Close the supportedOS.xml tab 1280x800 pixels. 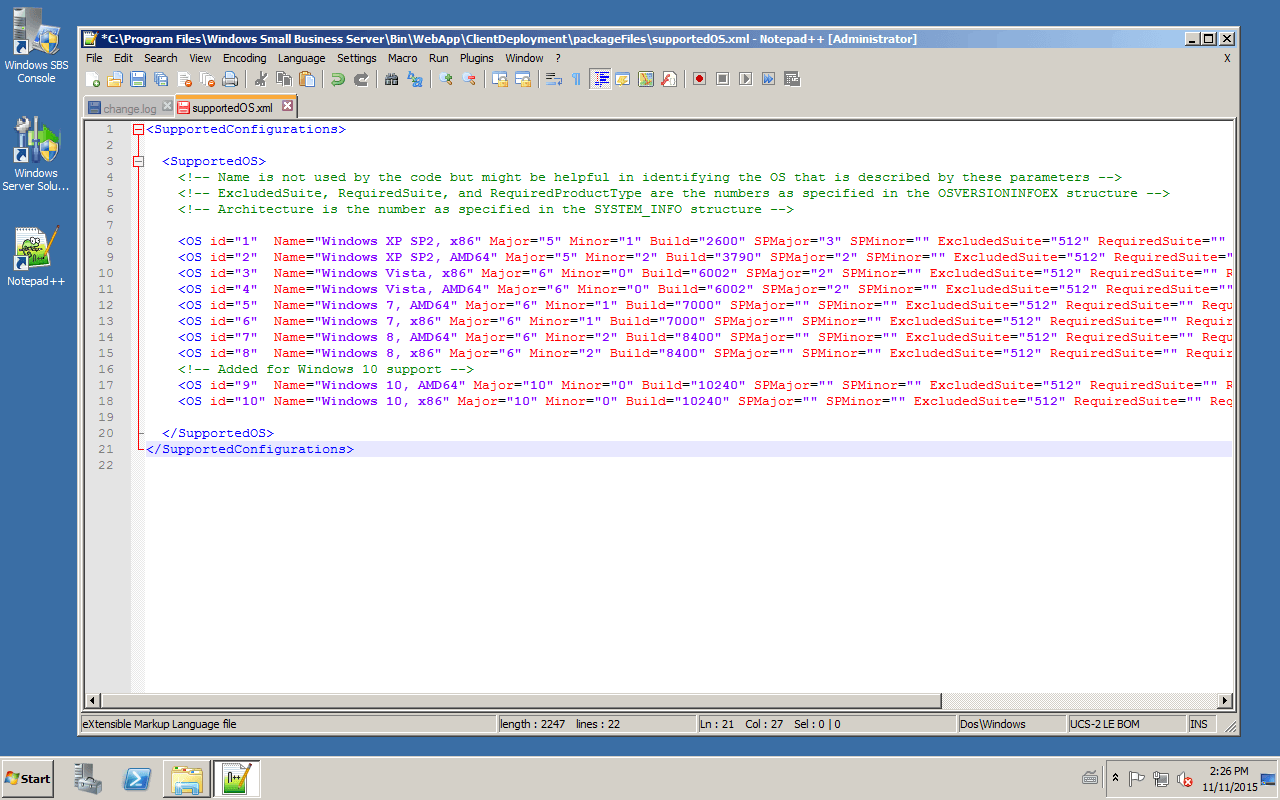click(287, 106)
